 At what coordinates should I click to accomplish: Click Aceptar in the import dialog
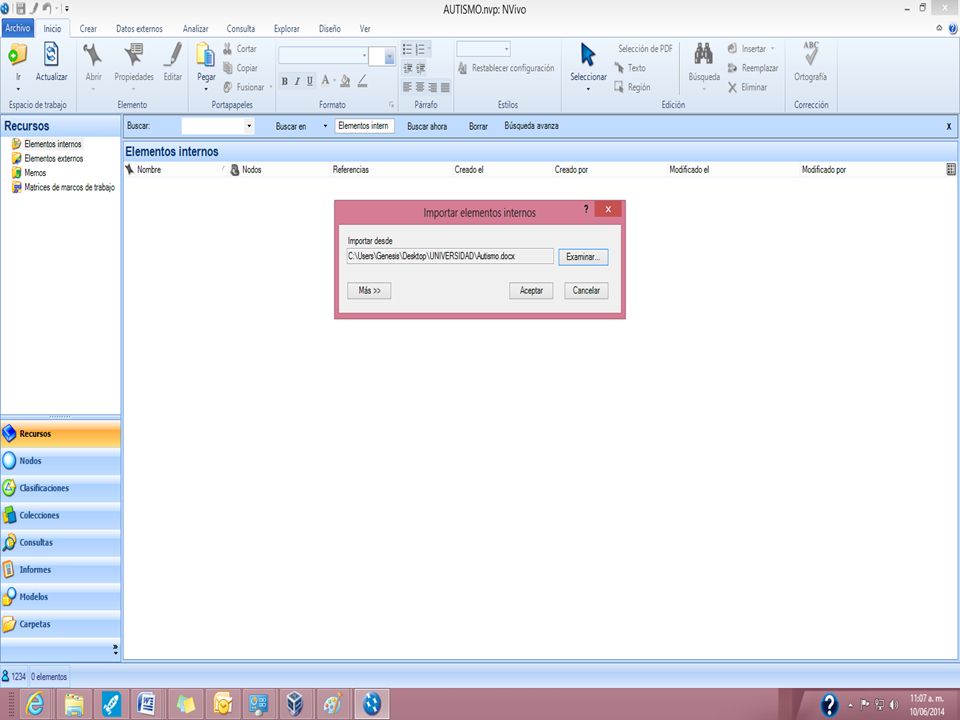click(531, 290)
